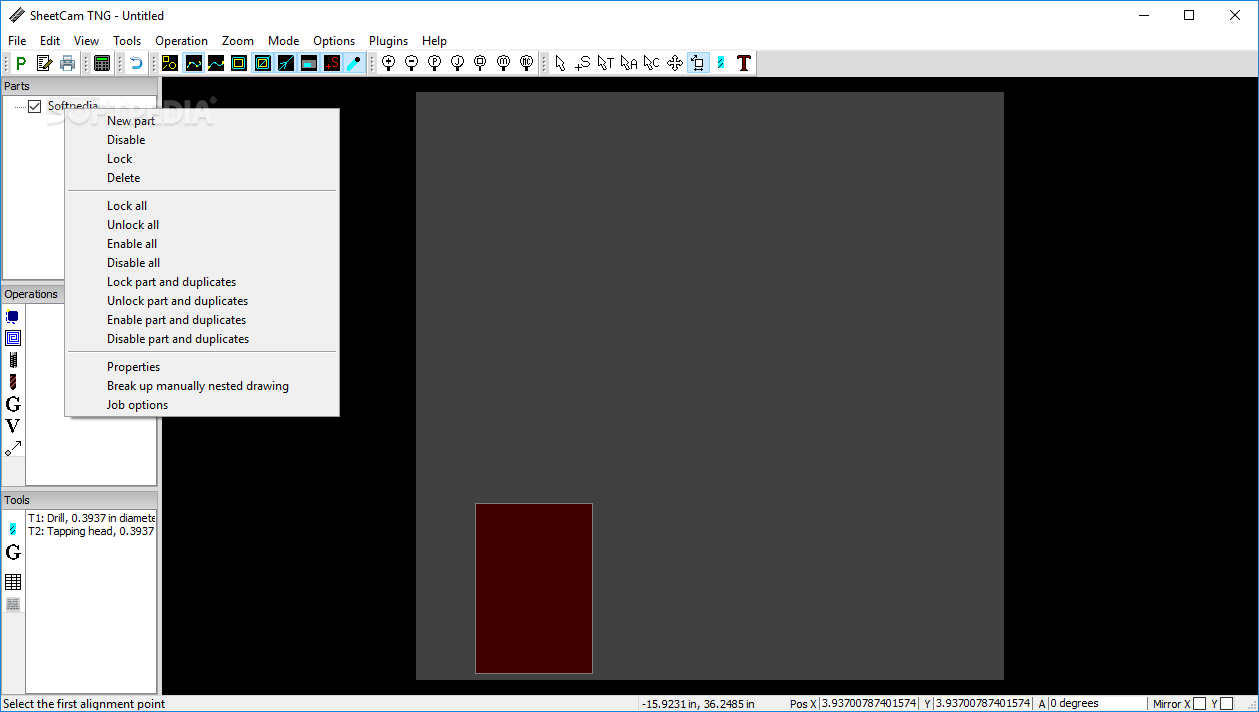1259x712 pixels.
Task: Add contour operation with blue shape icon
Action: click(13, 317)
